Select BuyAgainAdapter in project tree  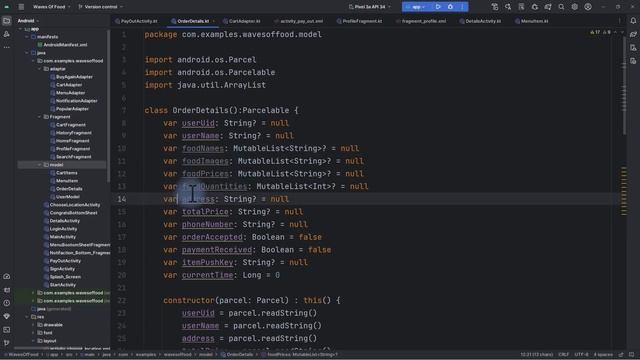(x=71, y=77)
